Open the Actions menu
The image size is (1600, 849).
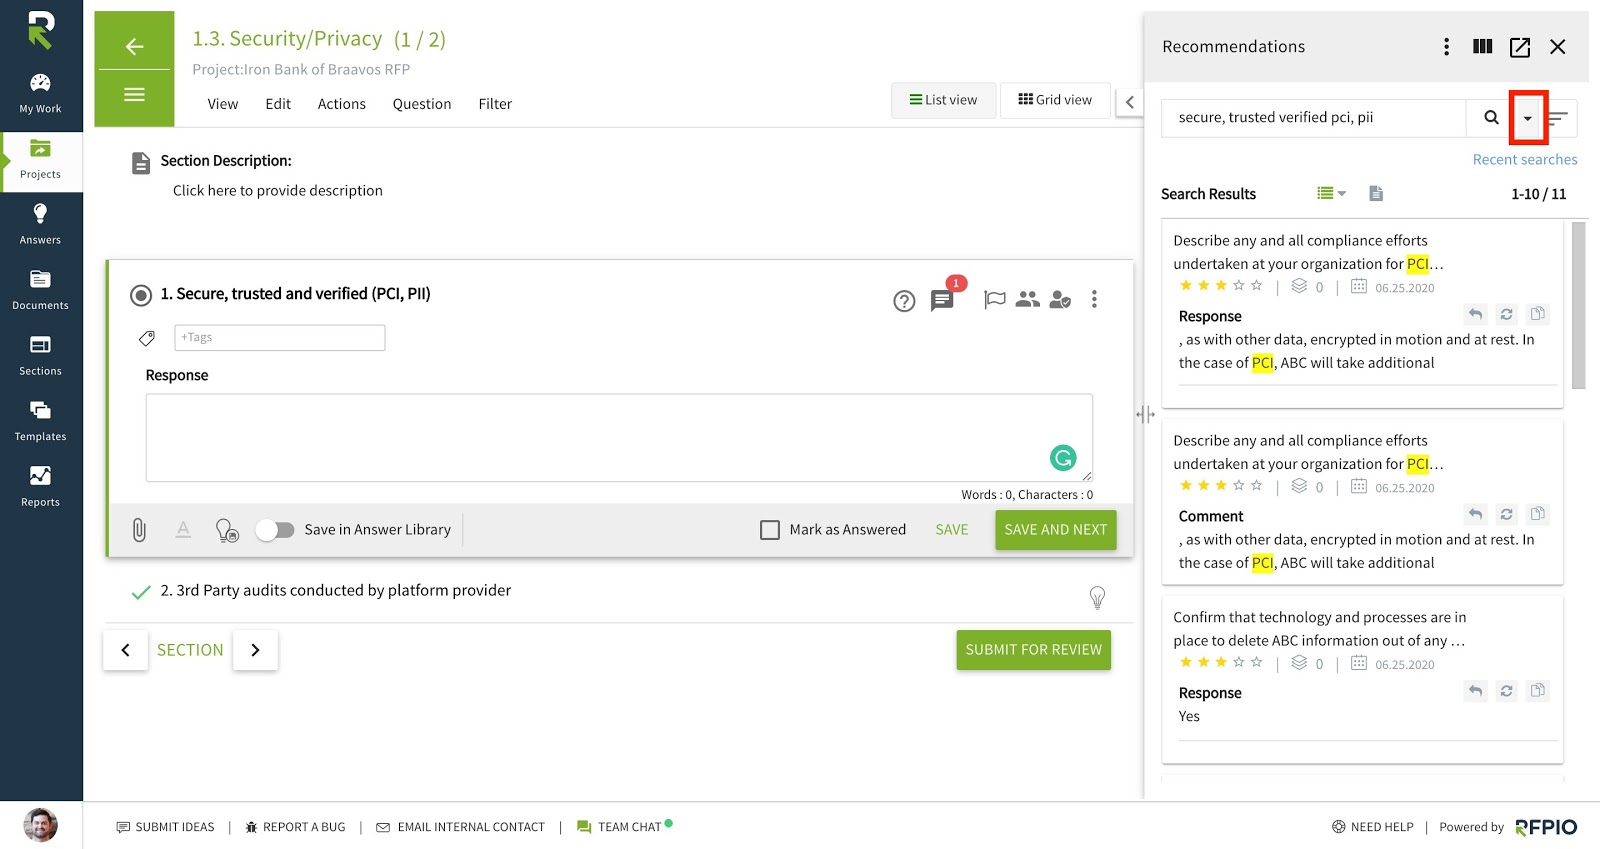342,104
